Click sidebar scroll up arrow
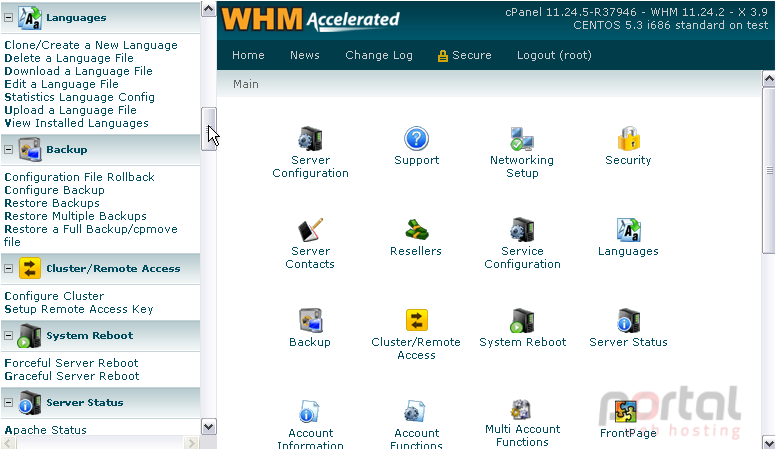 [x=208, y=9]
